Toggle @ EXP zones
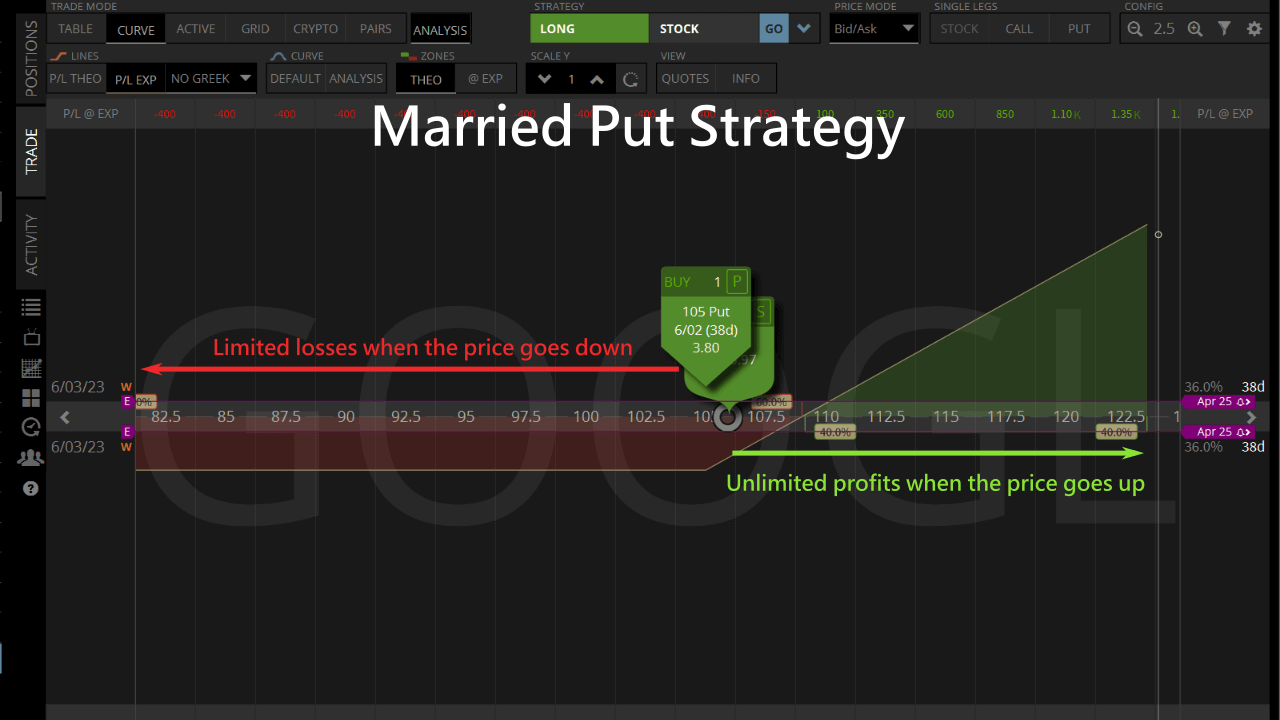The width and height of the screenshot is (1280, 720). point(486,78)
